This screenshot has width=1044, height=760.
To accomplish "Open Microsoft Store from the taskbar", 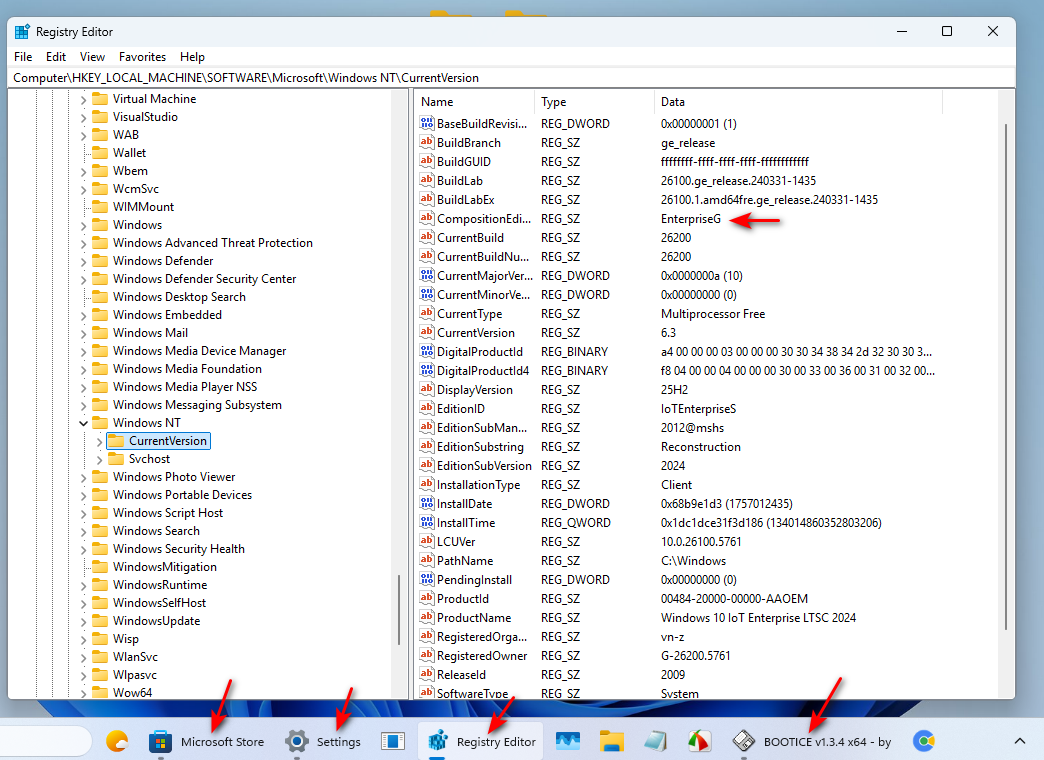I will pos(207,741).
